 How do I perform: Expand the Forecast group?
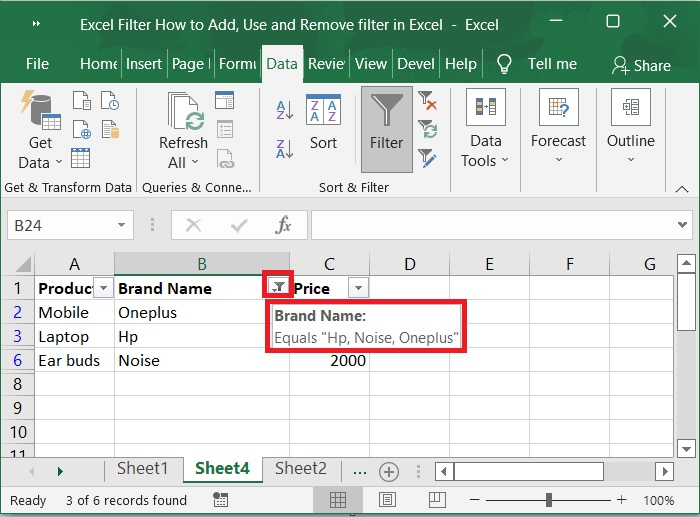click(558, 127)
